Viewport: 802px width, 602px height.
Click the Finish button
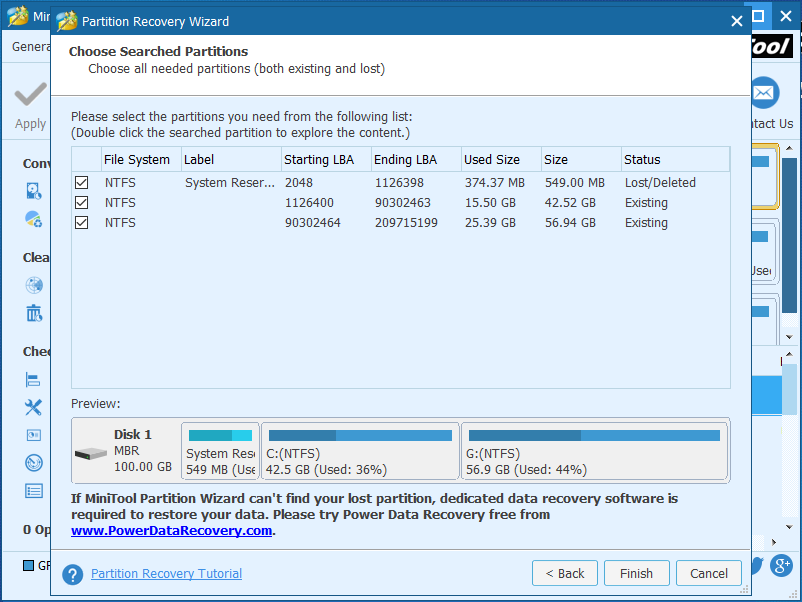pos(636,573)
